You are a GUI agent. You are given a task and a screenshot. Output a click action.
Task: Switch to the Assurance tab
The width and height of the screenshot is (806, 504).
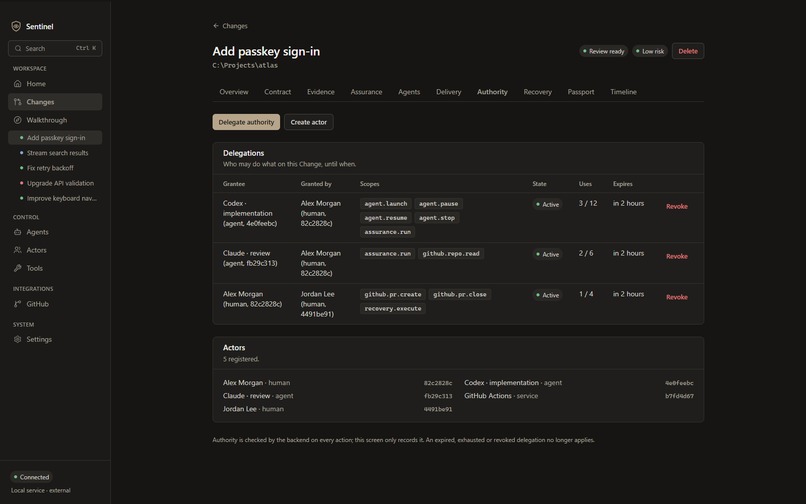click(366, 92)
